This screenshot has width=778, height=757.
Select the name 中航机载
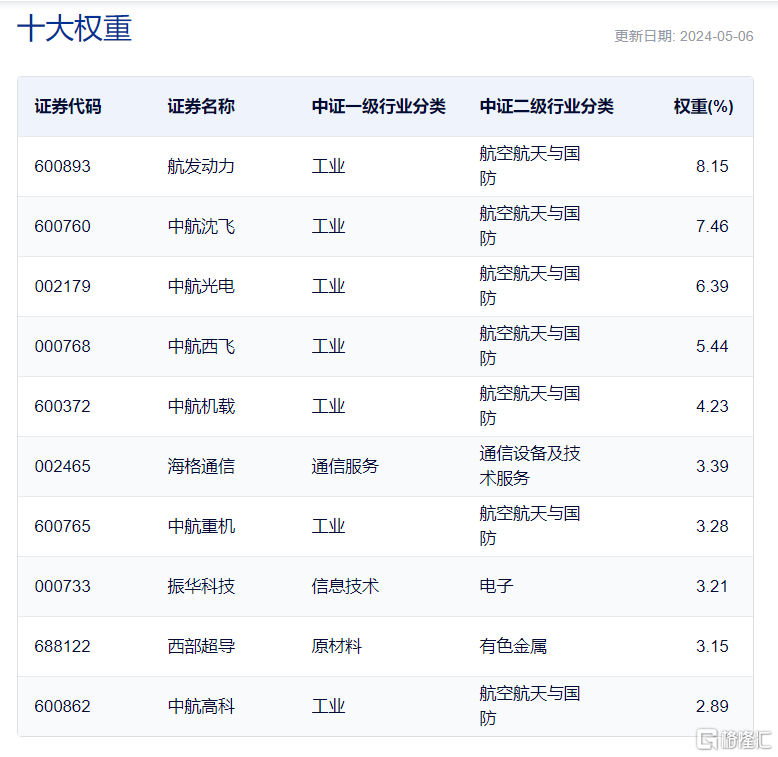coord(201,406)
